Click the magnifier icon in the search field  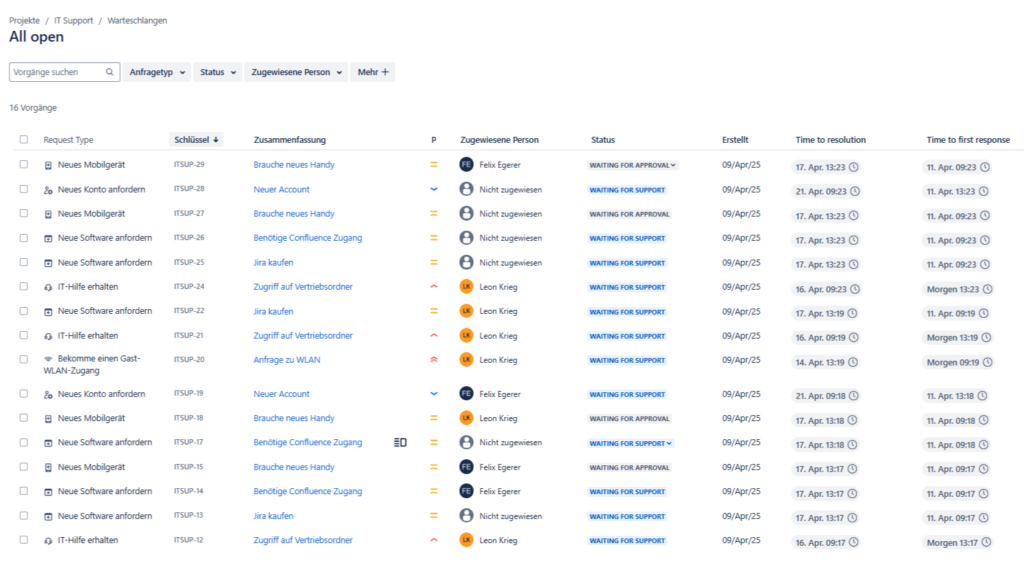109,71
